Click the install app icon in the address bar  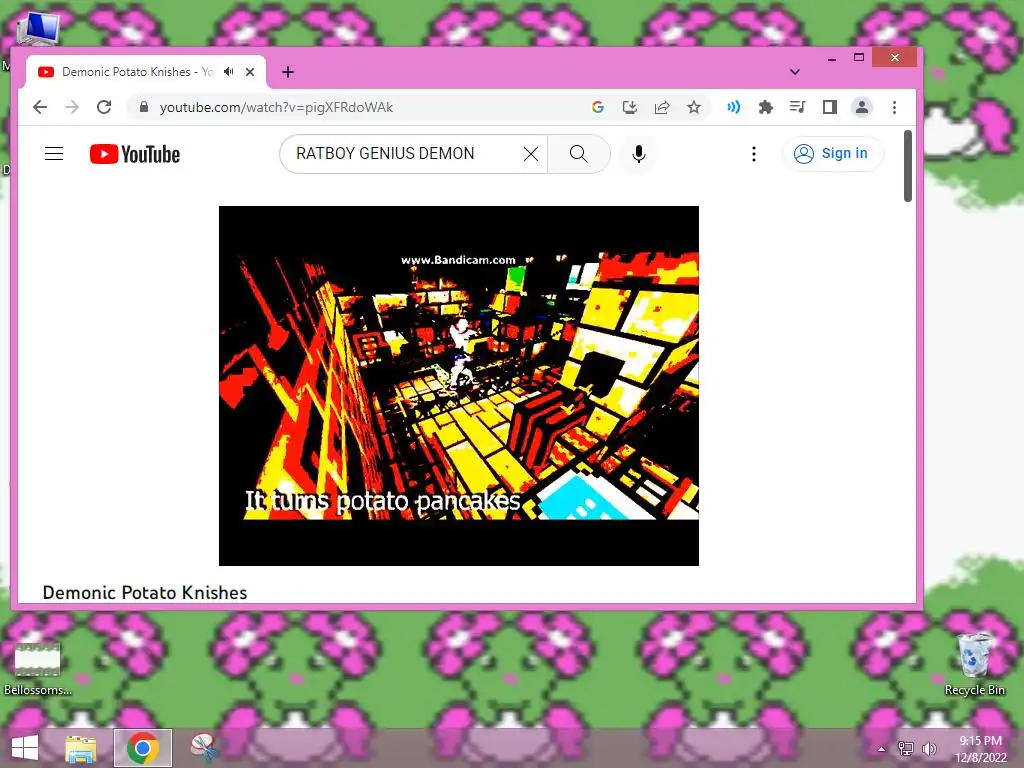[x=630, y=107]
